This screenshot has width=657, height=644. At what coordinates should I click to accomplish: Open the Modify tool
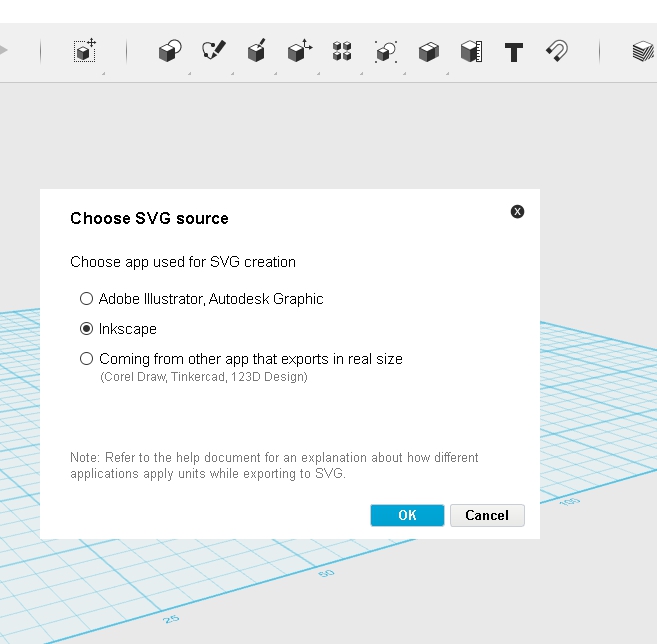click(x=300, y=51)
